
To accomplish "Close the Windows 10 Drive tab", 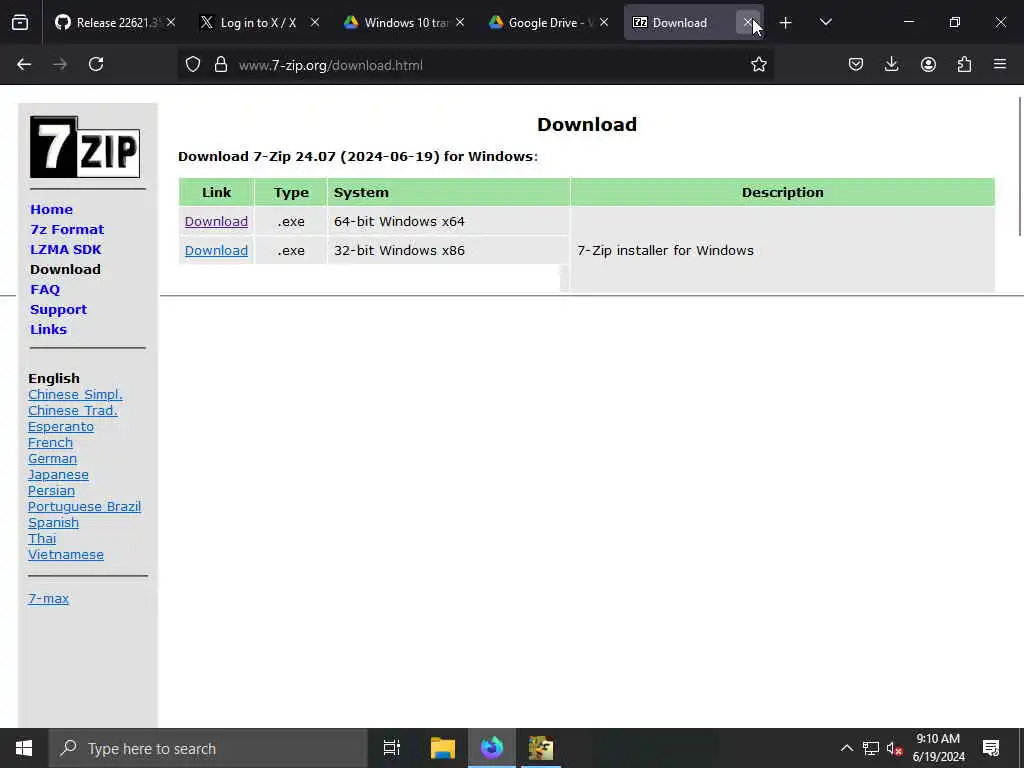I will [460, 22].
